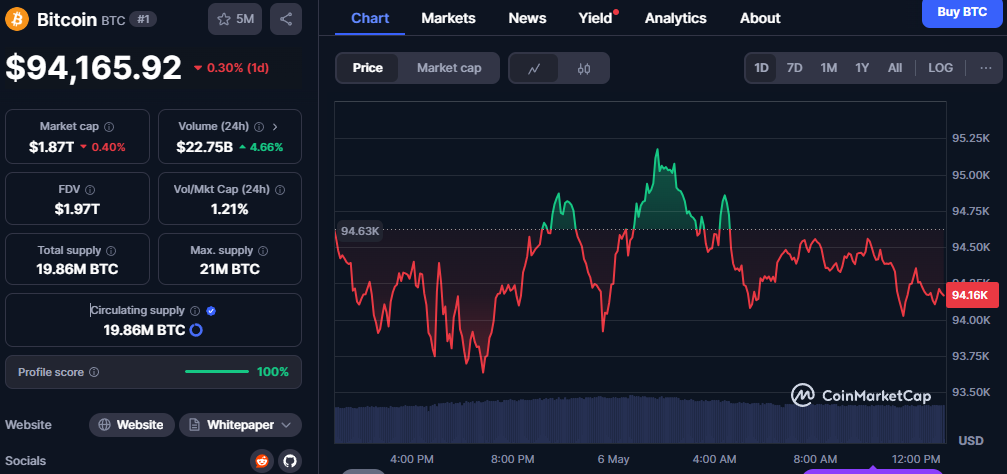Screen dimensions: 1007x474
Task: Click the globe icon on the Website button
Action: (x=104, y=425)
